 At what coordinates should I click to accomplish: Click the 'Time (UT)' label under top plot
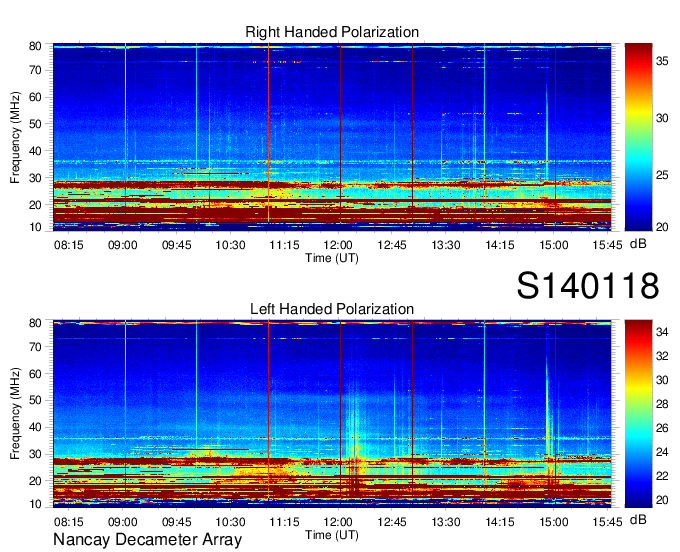(332, 258)
